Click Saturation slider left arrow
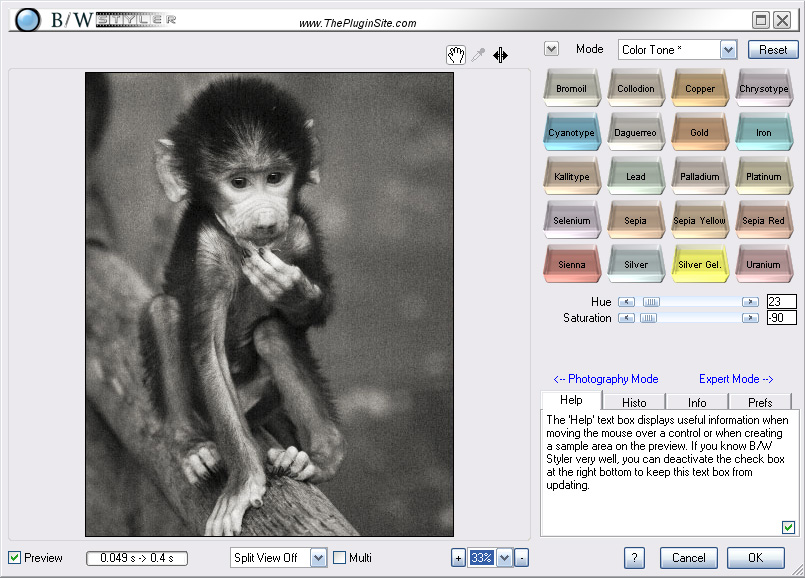 [626, 318]
